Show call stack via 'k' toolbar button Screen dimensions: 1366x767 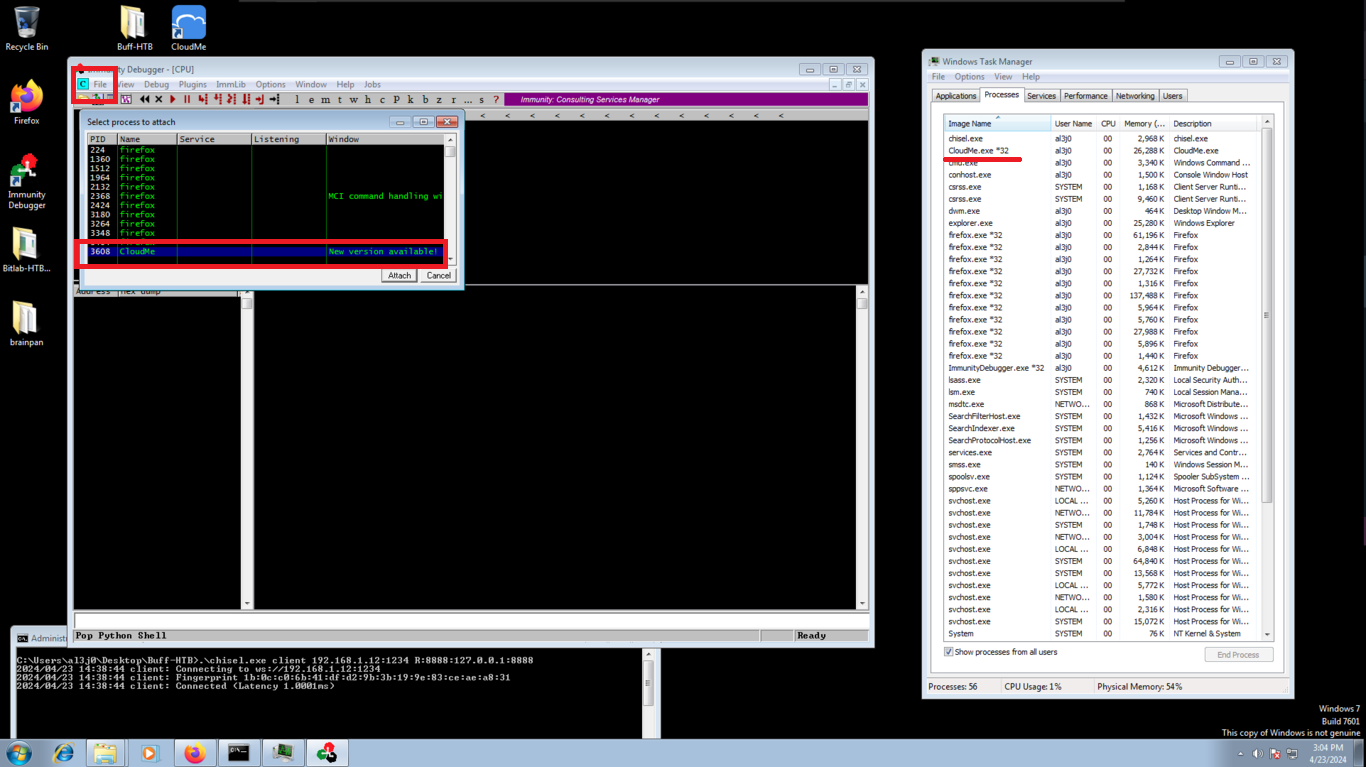coord(410,99)
